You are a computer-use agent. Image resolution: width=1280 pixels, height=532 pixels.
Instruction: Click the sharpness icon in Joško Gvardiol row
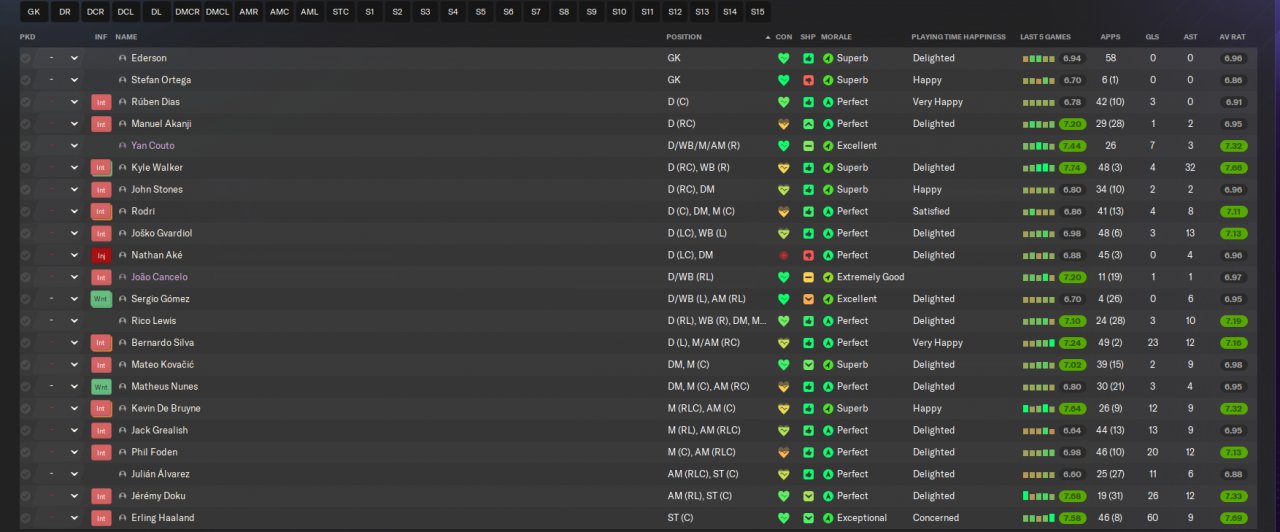[x=808, y=233]
